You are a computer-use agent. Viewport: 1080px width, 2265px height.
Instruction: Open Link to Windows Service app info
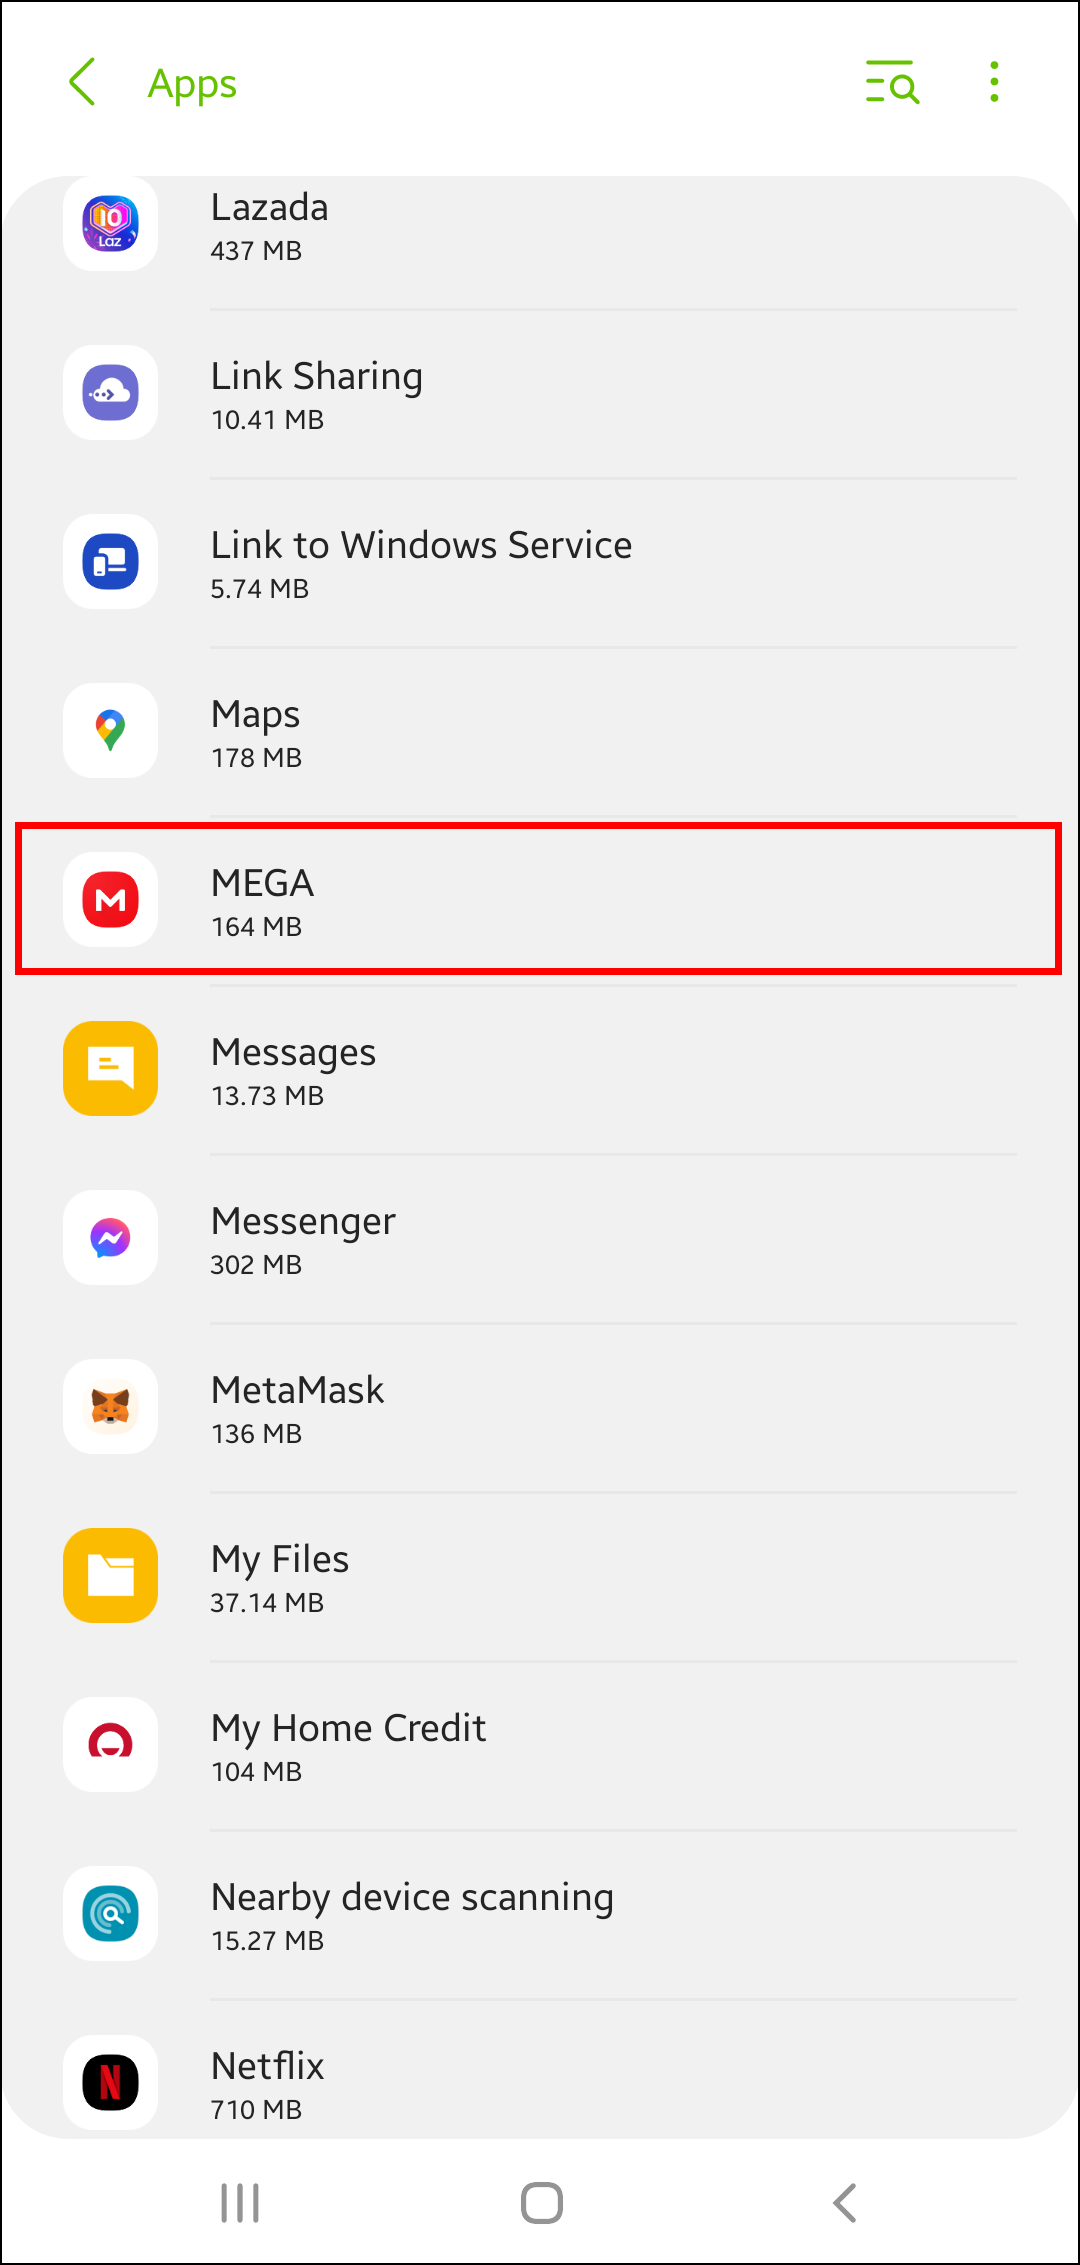(420, 562)
